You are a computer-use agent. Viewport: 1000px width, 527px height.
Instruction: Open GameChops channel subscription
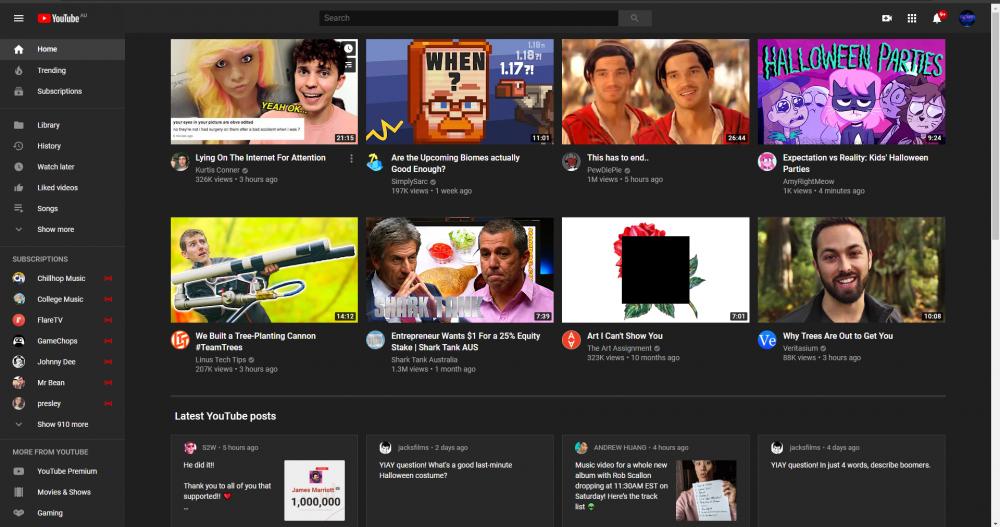pos(62,341)
